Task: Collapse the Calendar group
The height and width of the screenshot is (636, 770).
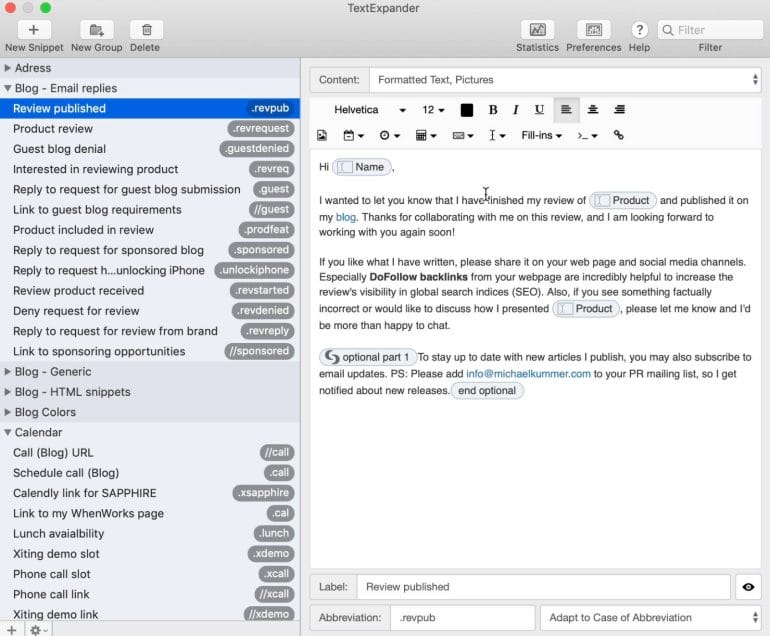Action: point(7,433)
